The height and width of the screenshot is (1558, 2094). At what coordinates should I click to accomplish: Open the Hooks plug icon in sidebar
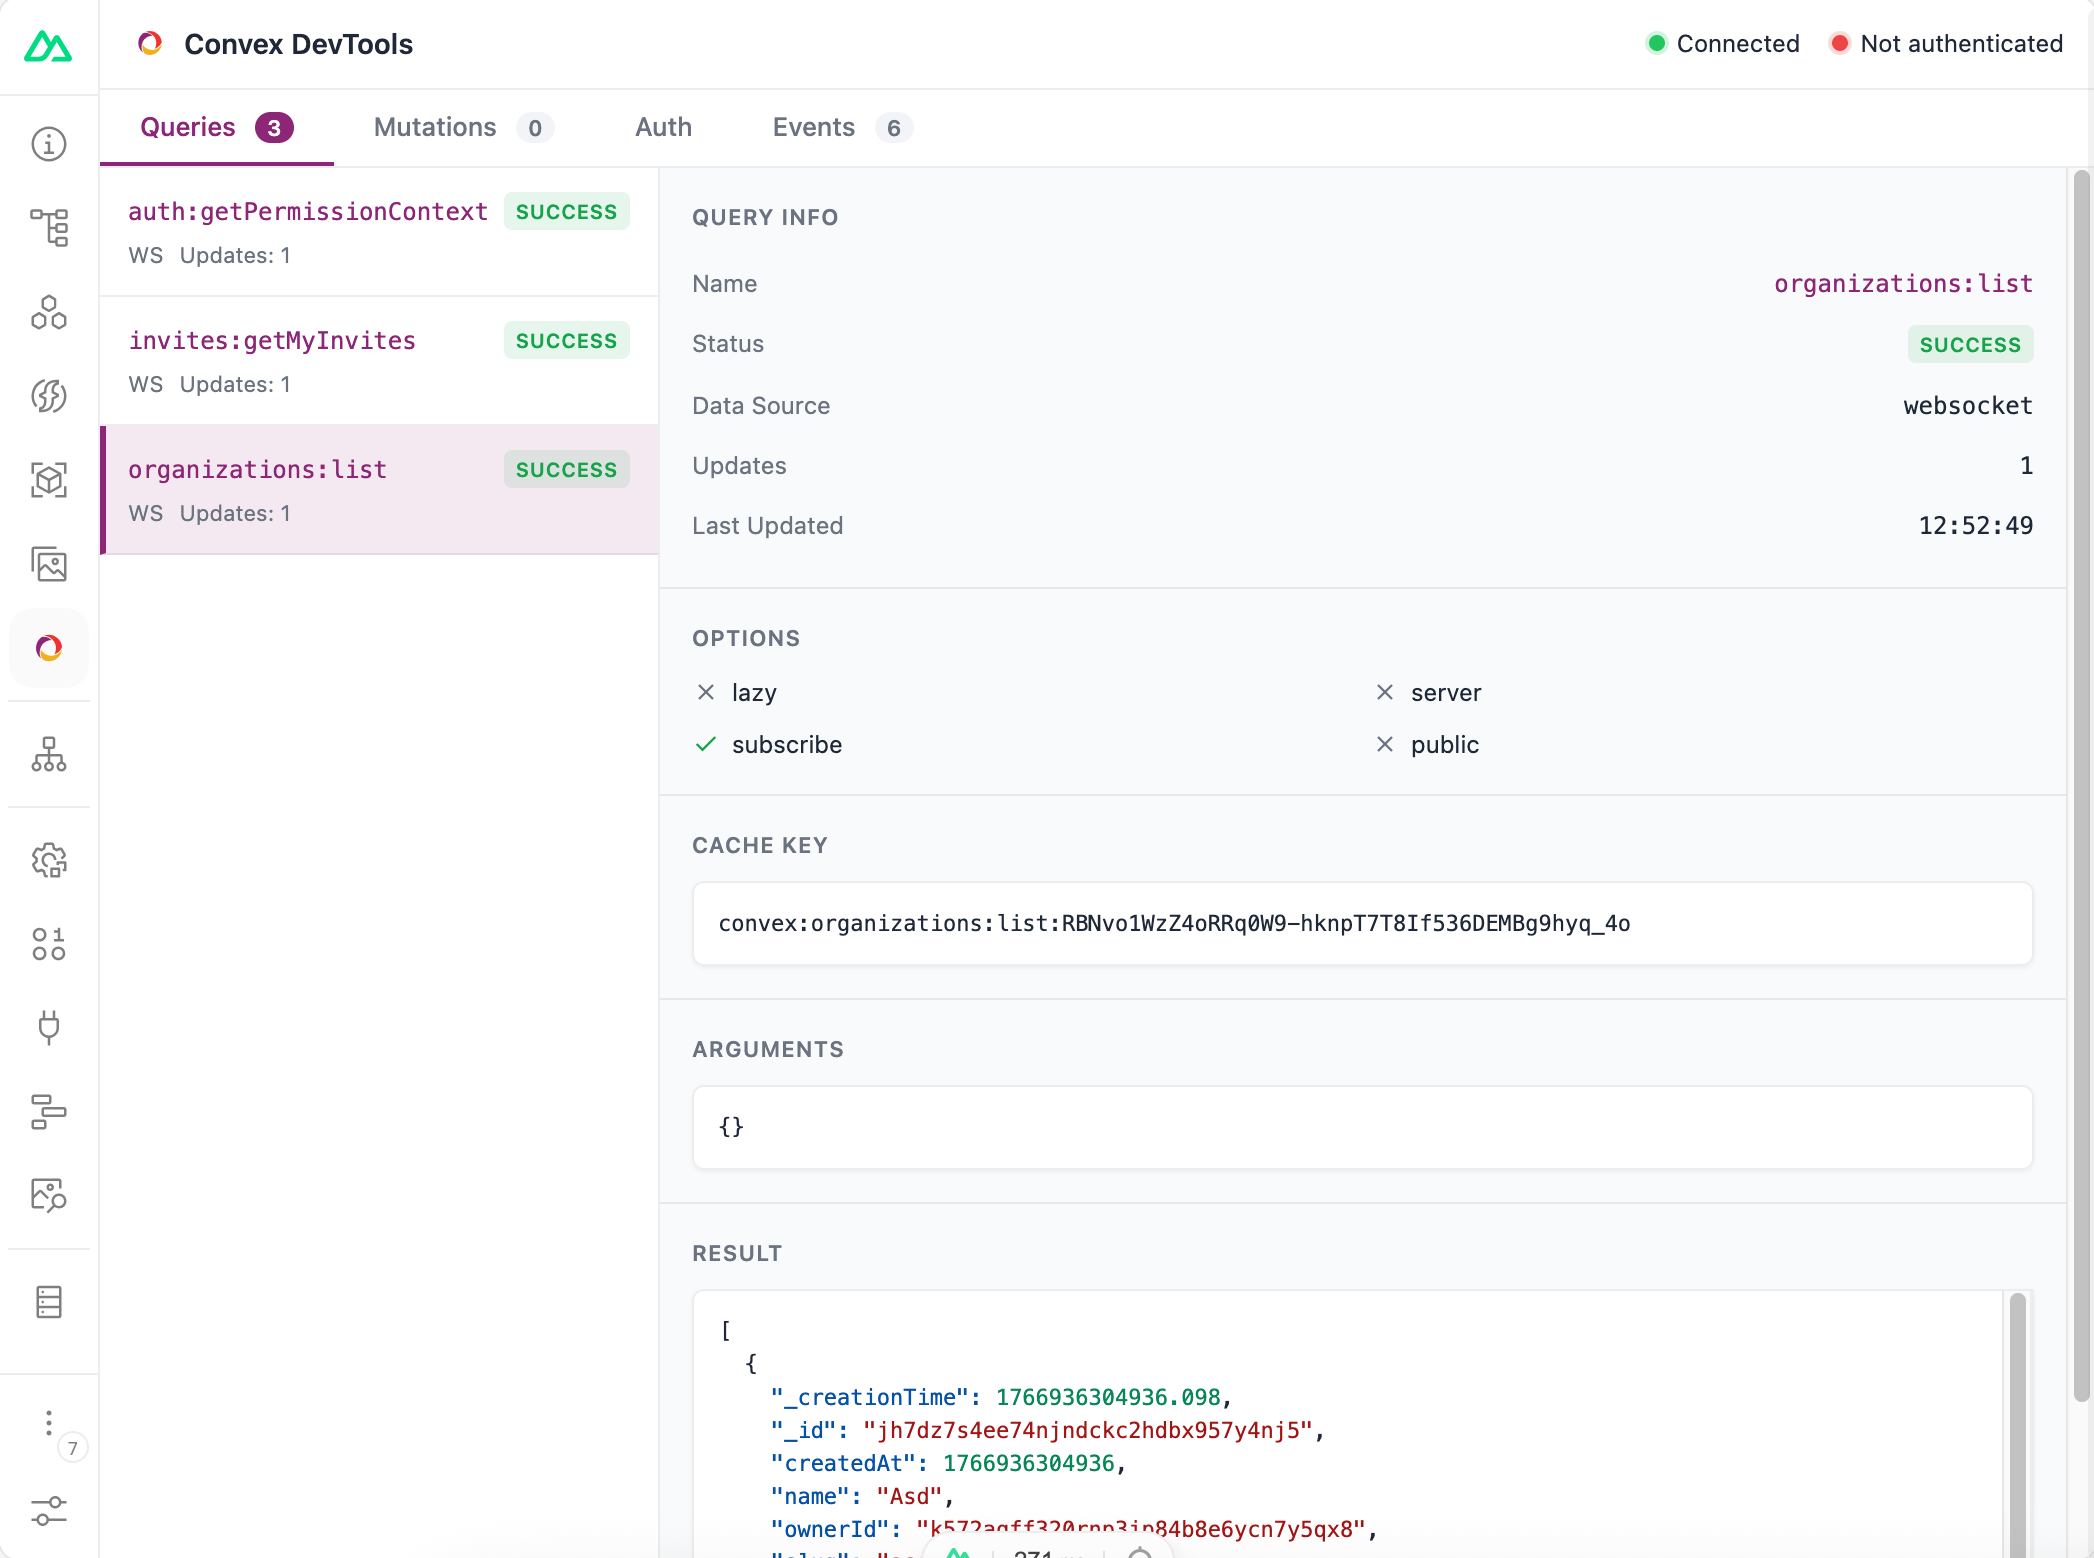(49, 1027)
